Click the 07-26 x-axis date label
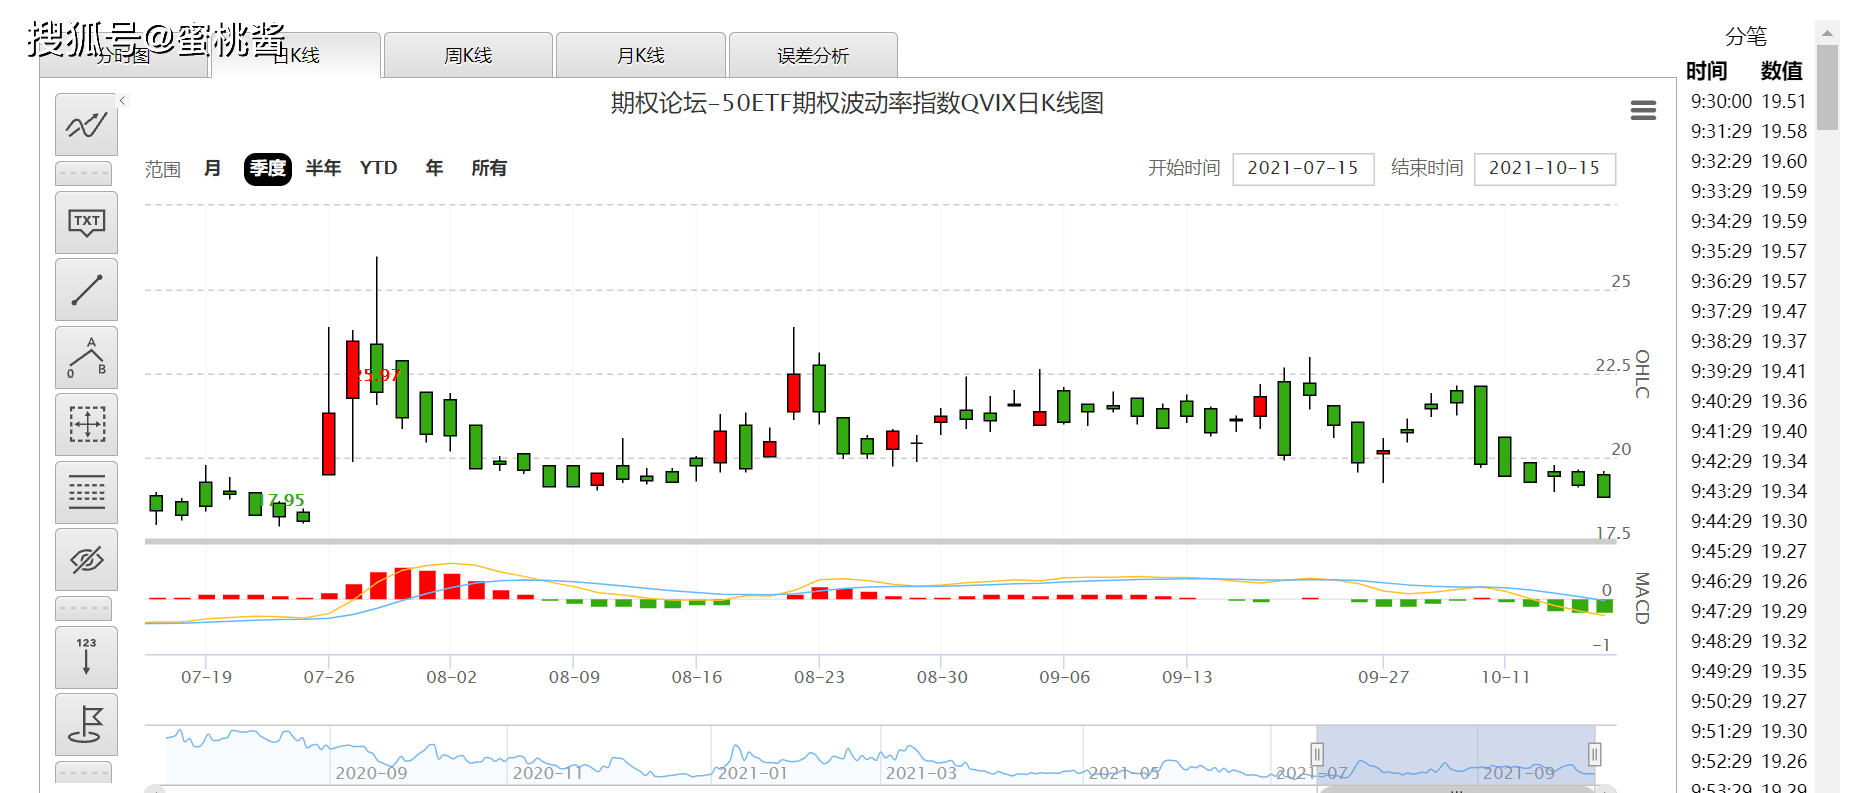 coord(329,677)
